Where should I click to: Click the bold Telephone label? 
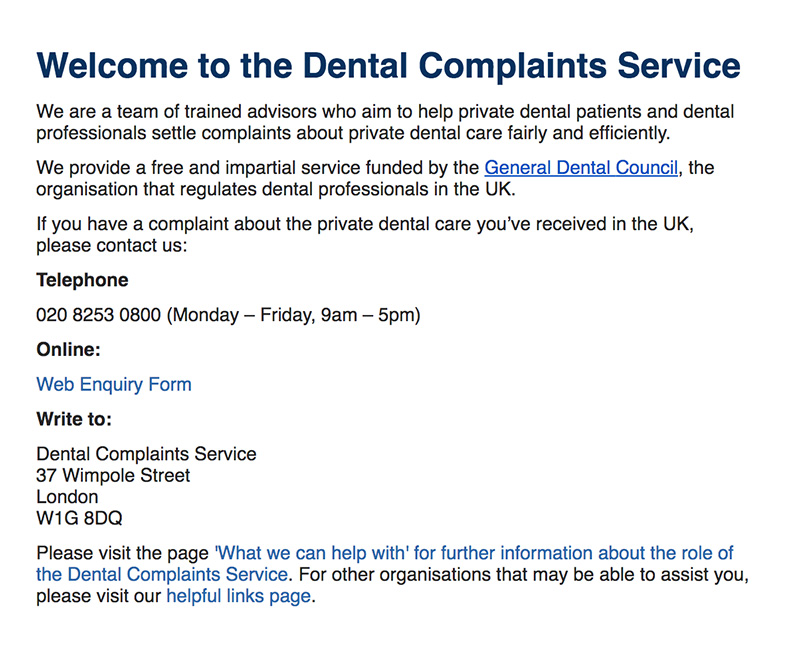[82, 280]
